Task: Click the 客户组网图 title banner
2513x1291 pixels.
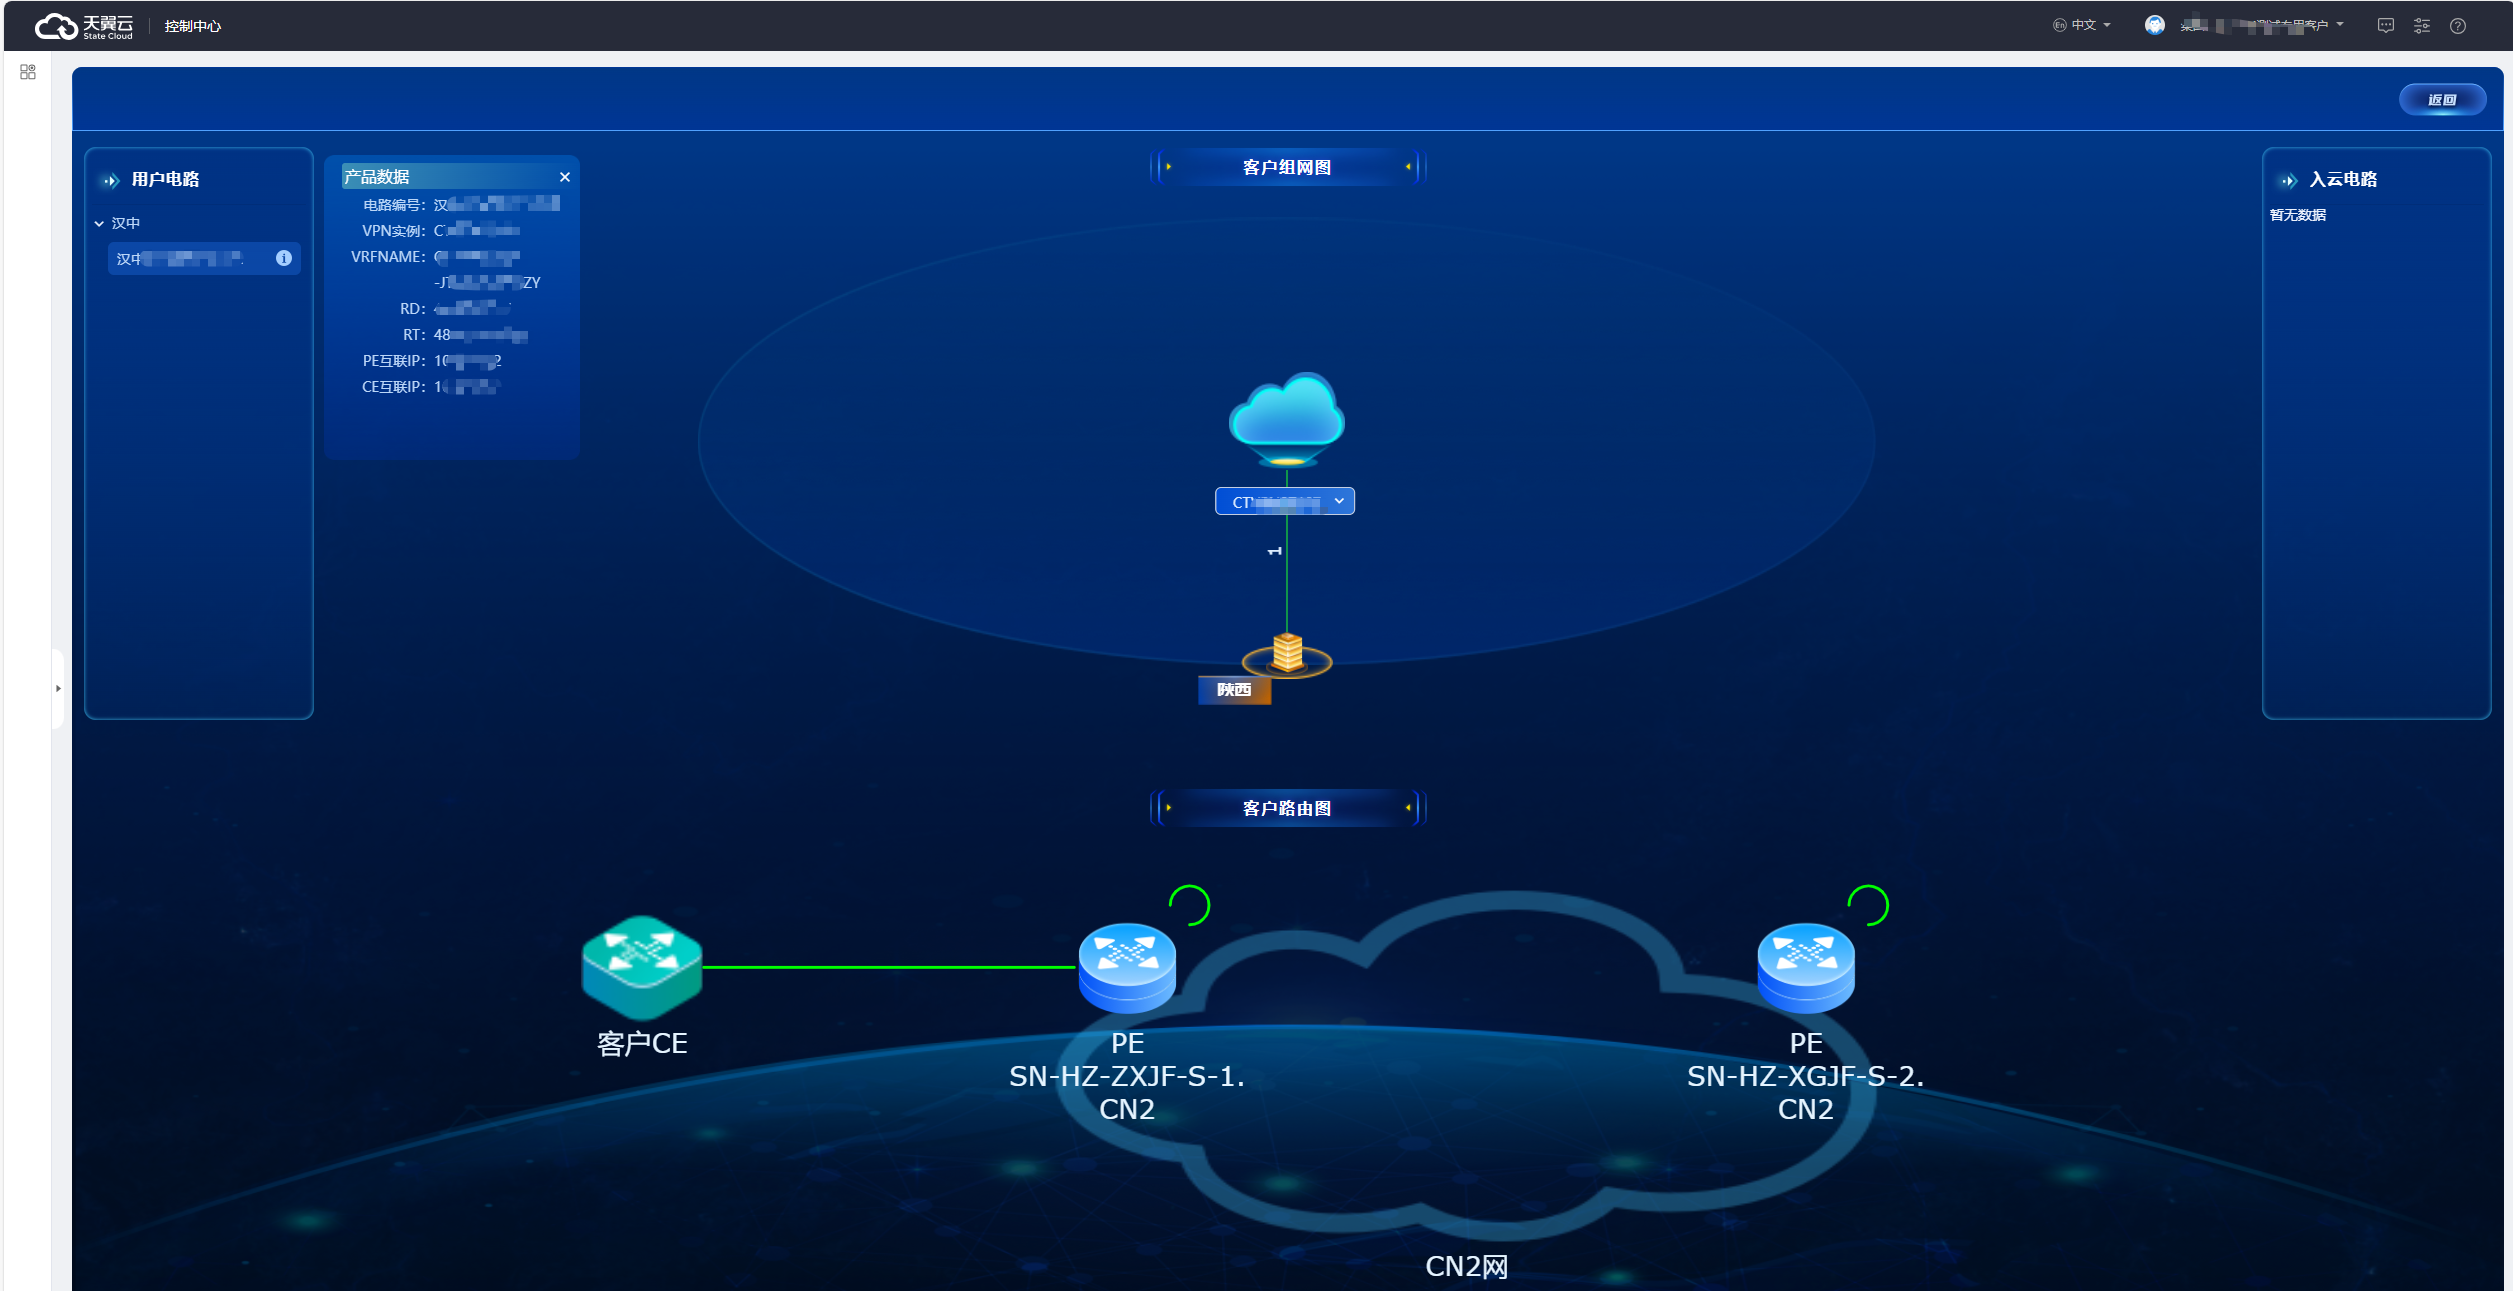Action: pos(1287,167)
